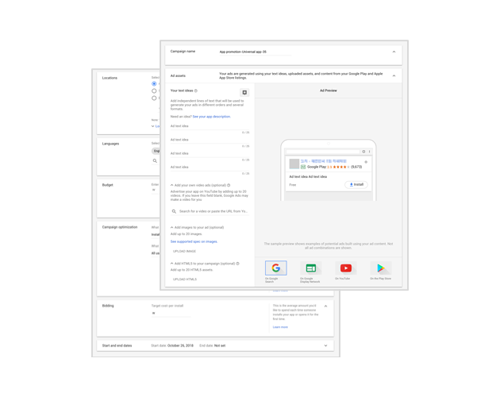
Task: Click the Campaign optimization label
Action: pos(120,227)
